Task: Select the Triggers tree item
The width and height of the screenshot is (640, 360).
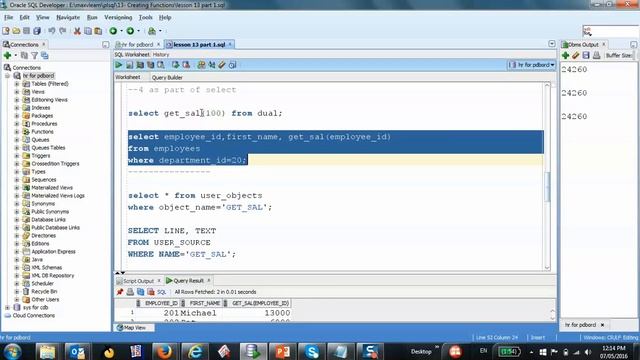Action: 40,156
